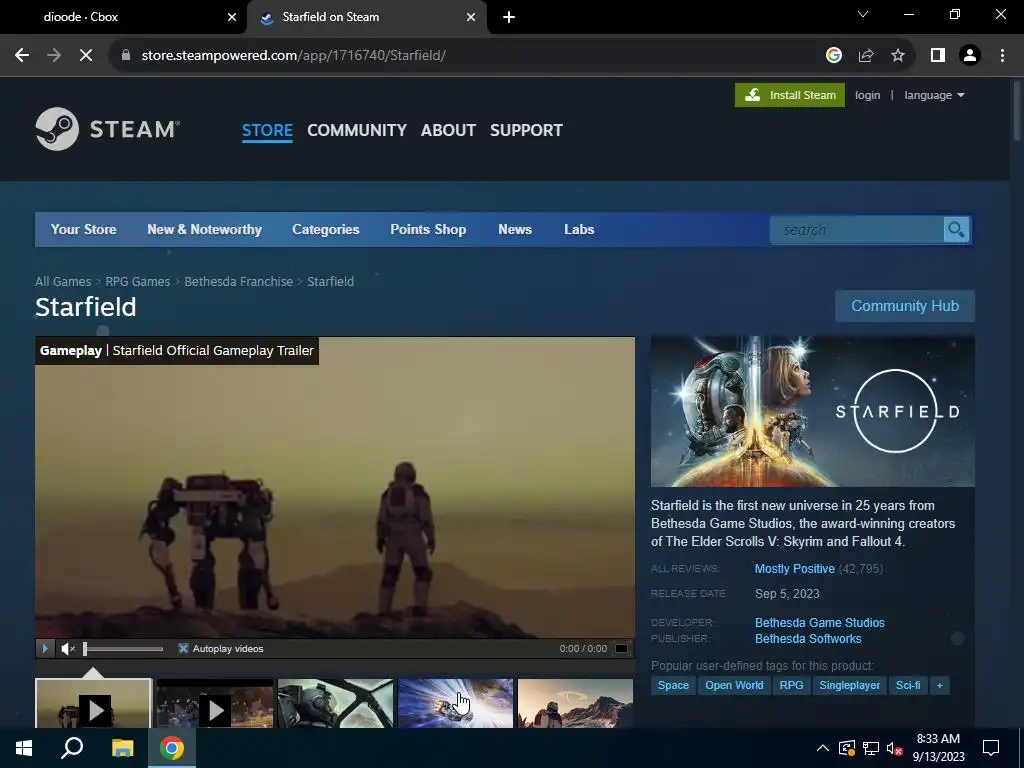Open Mostly Positive reviews link
The width and height of the screenshot is (1024, 768).
794,569
